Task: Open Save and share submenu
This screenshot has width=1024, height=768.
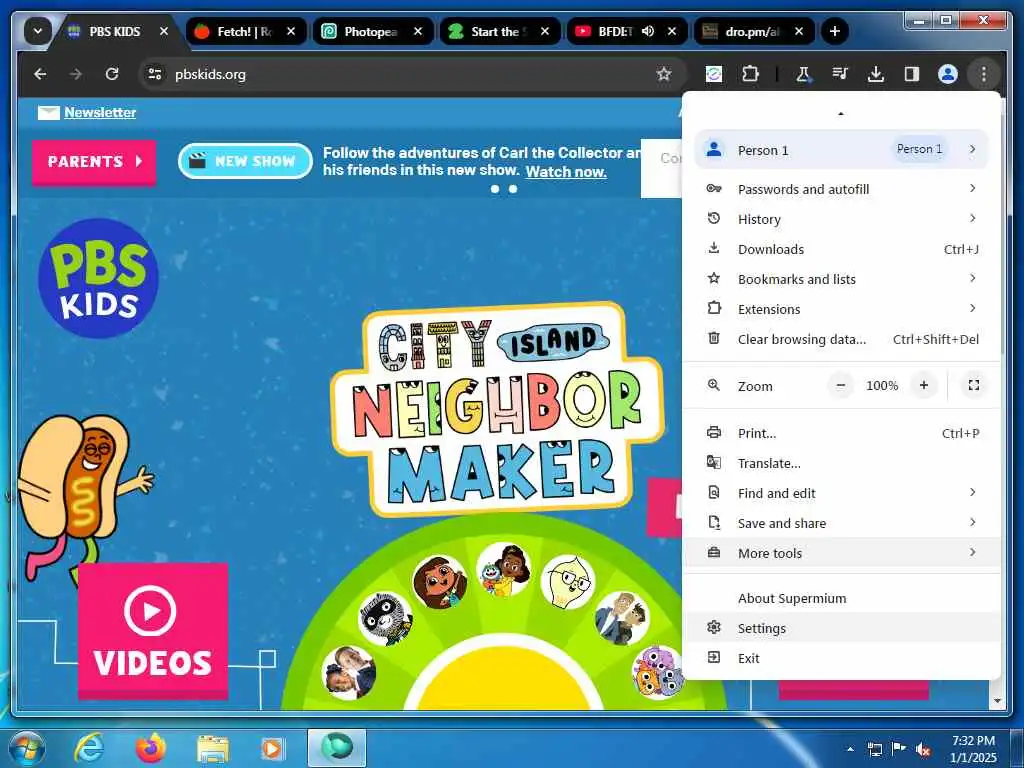Action: [841, 524]
